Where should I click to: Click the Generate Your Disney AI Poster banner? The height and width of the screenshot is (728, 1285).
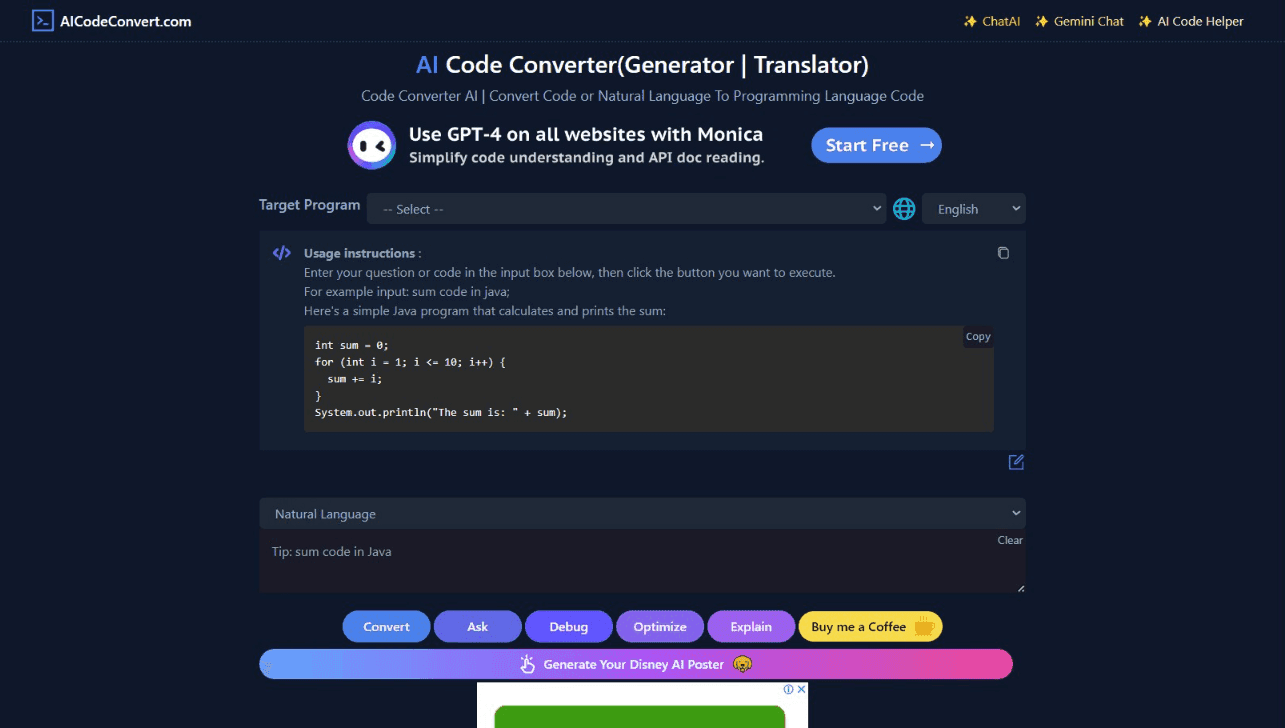click(x=636, y=664)
